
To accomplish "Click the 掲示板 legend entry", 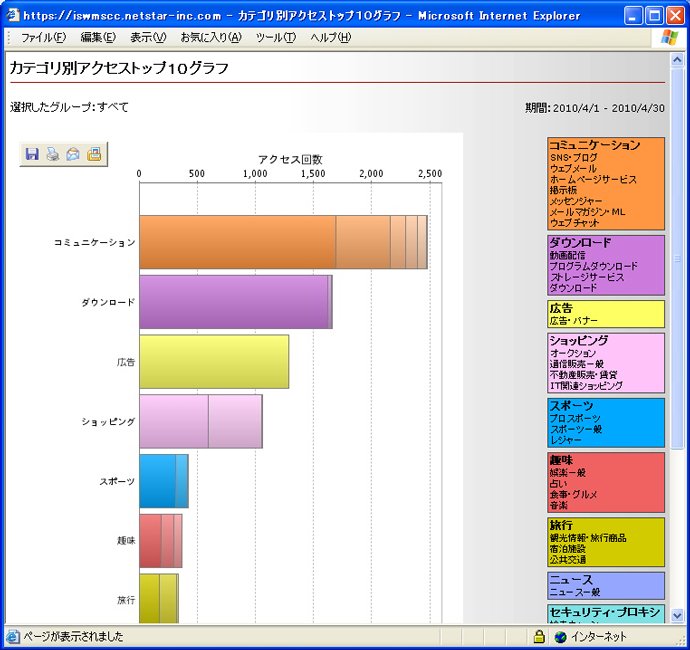I will (563, 190).
